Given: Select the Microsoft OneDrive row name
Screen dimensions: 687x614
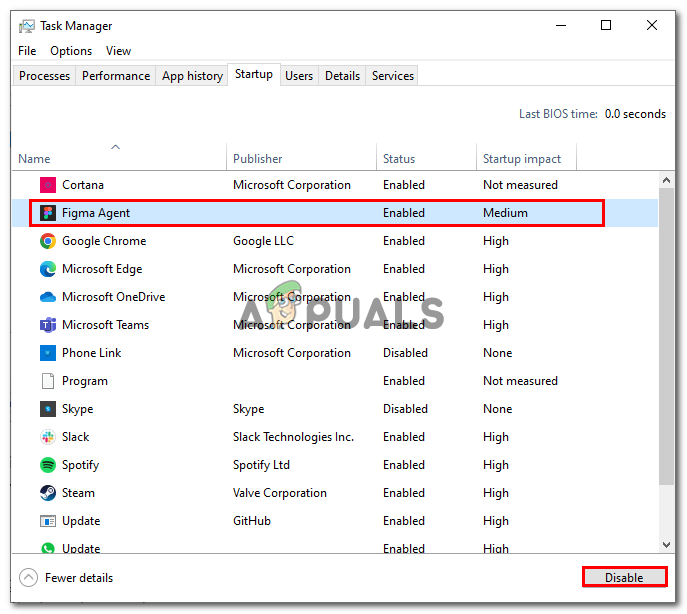Looking at the screenshot, I should click(113, 297).
